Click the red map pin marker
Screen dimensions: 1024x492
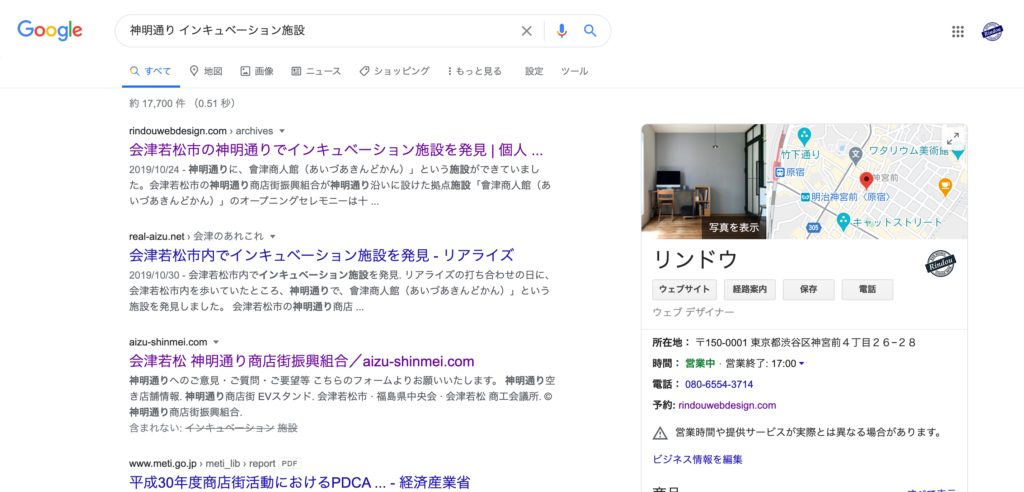pyautogui.click(x=866, y=181)
